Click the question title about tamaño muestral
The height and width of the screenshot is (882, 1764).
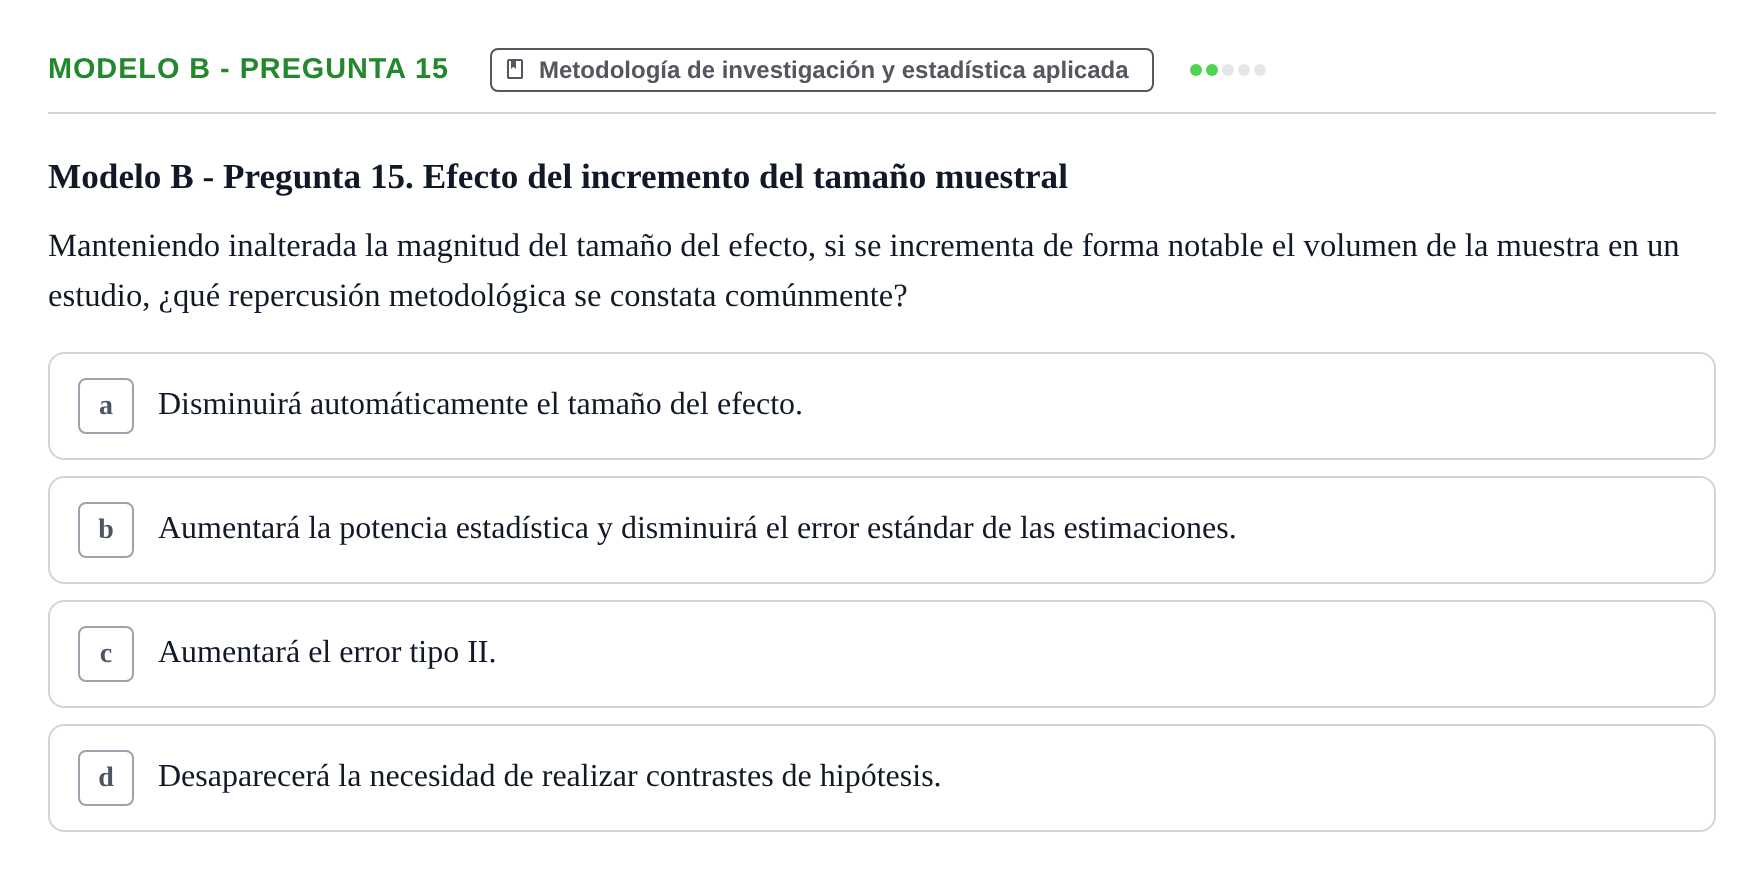point(558,177)
